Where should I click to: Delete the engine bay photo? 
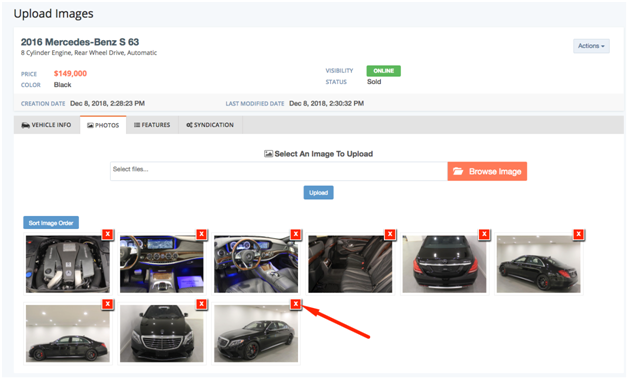click(x=107, y=234)
